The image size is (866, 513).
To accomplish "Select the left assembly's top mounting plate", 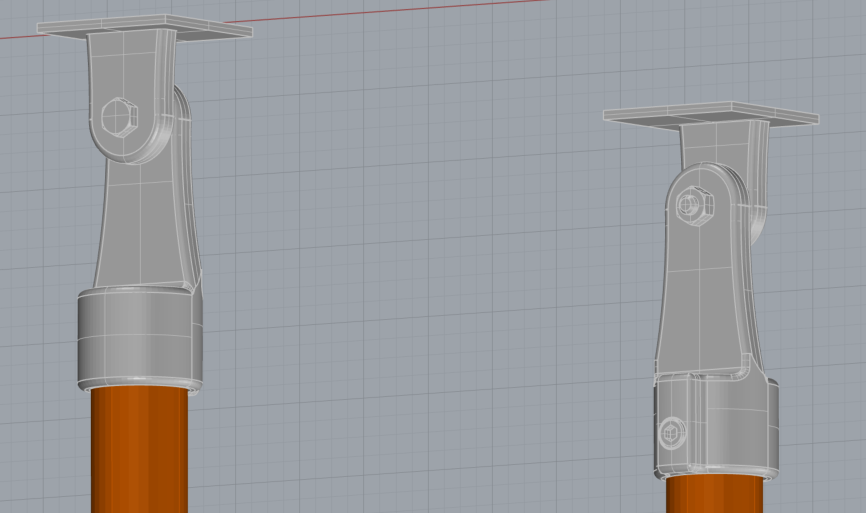I will tap(145, 26).
